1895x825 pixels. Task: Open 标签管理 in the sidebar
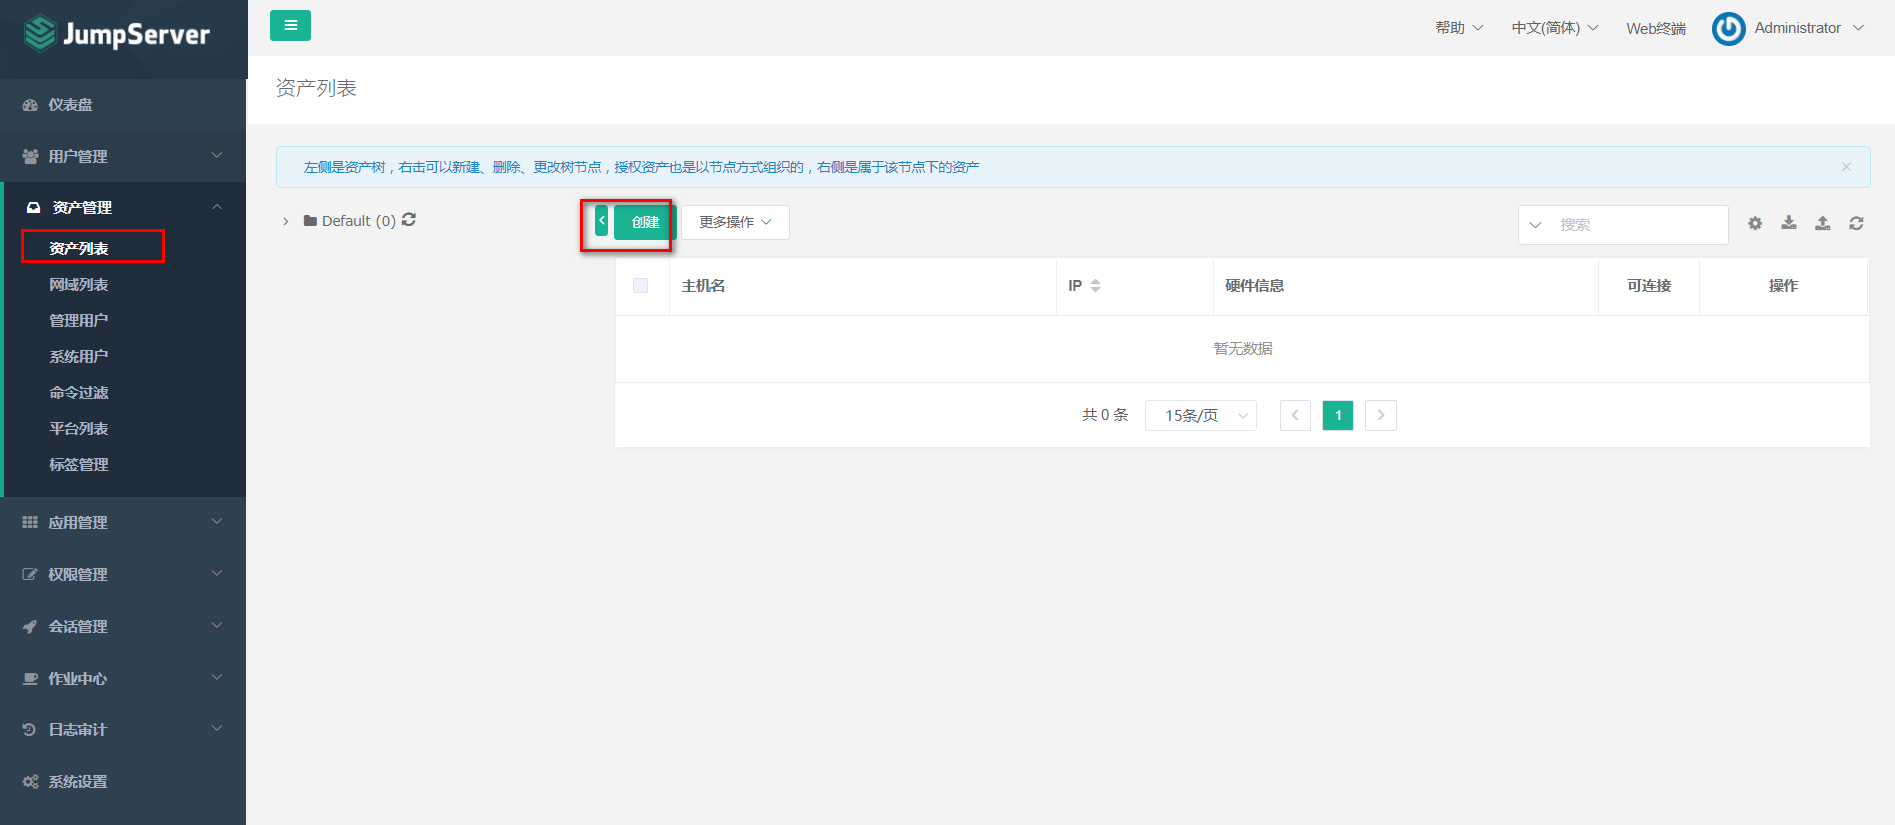click(x=79, y=465)
